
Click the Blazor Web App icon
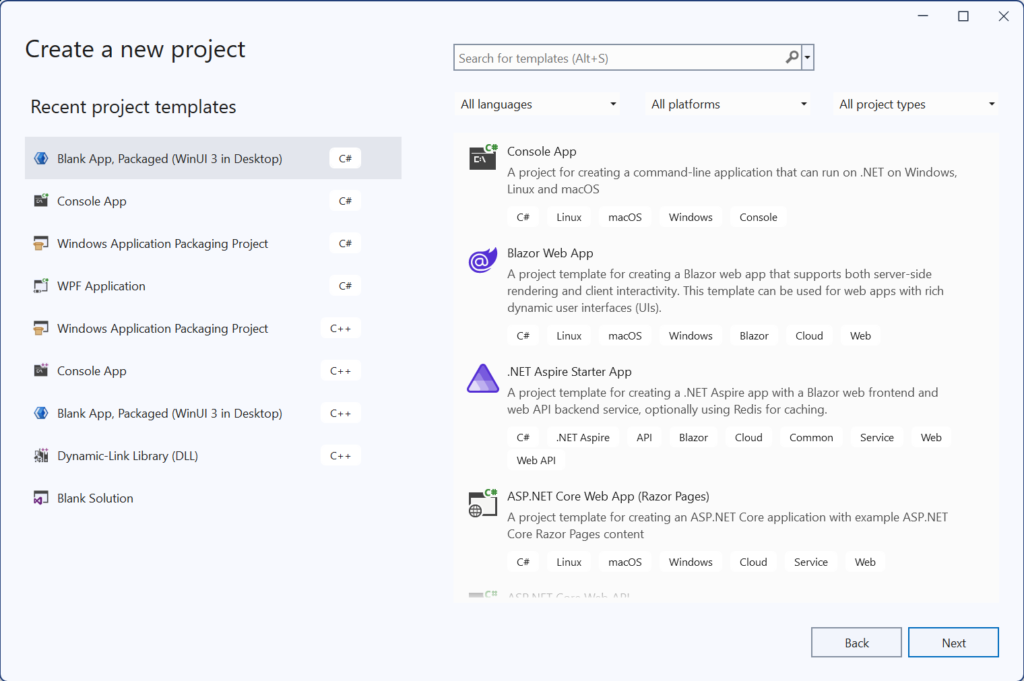click(x=483, y=261)
